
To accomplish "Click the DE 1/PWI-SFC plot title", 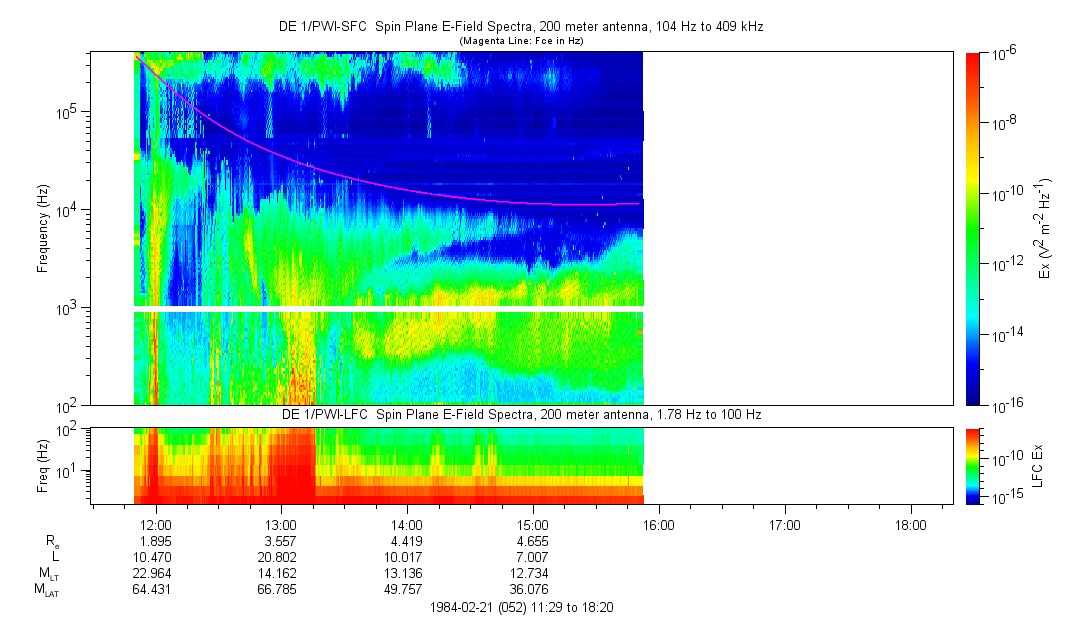I will (520, 27).
